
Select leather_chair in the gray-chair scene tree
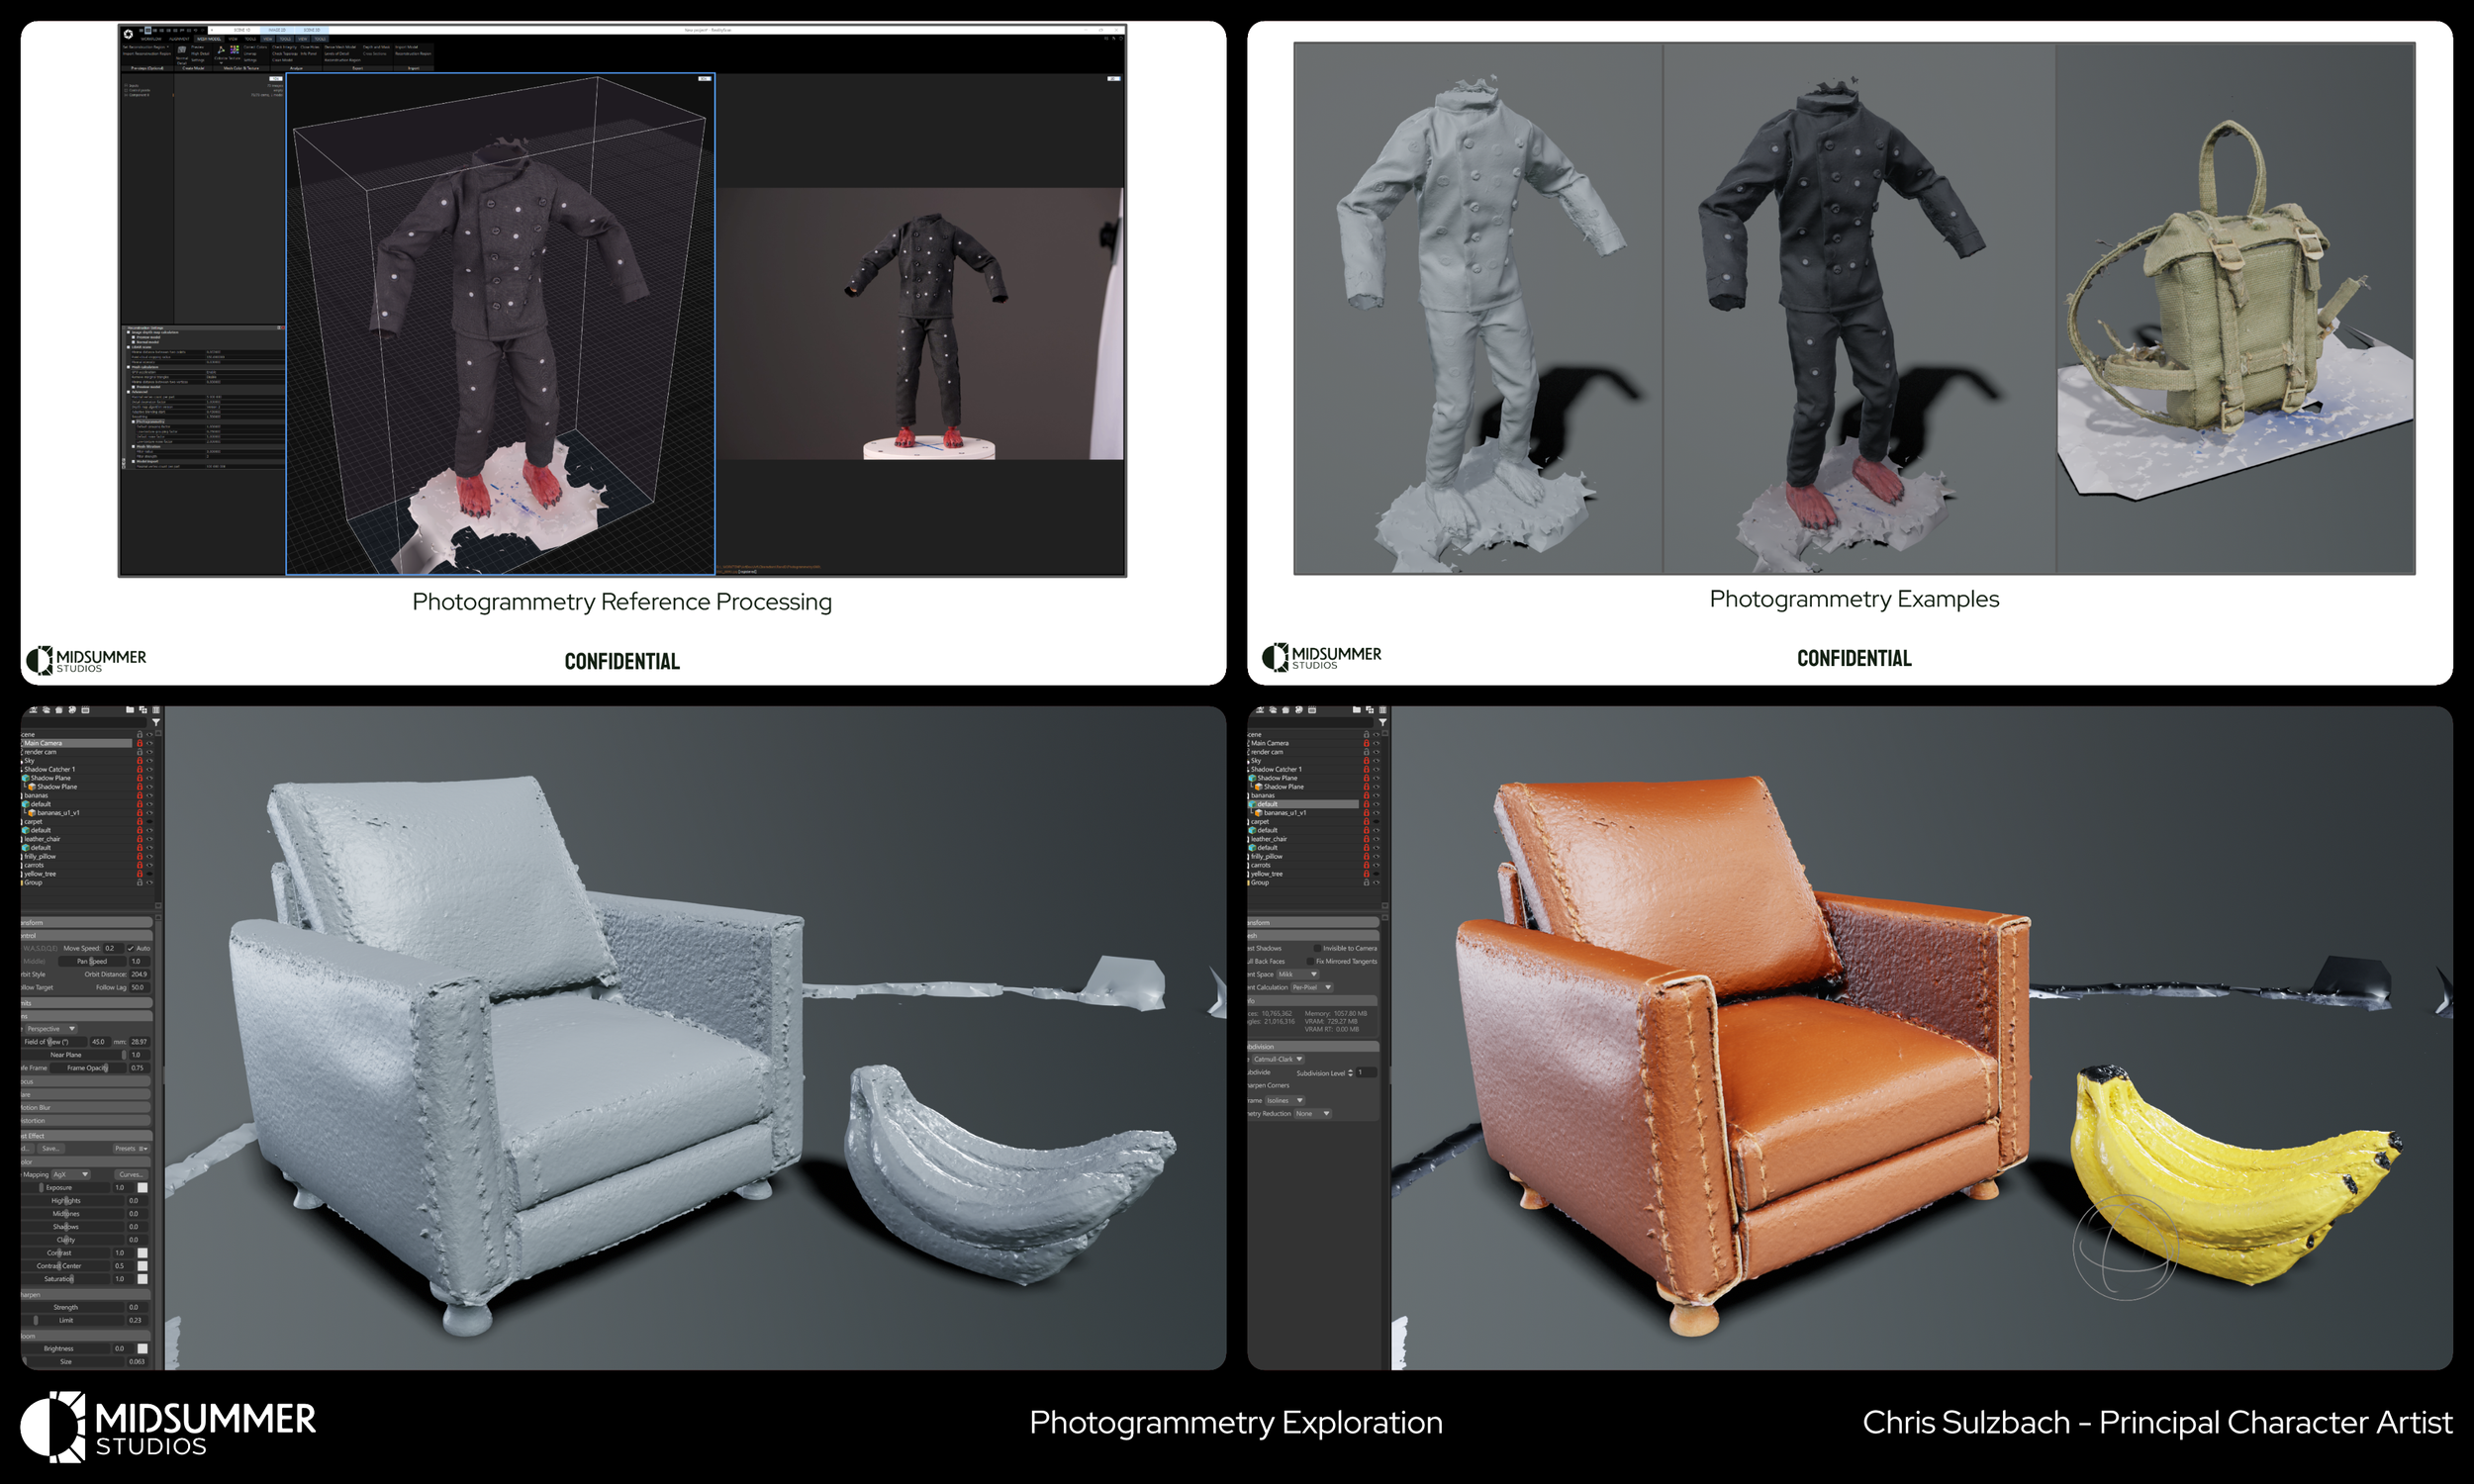click(42, 839)
